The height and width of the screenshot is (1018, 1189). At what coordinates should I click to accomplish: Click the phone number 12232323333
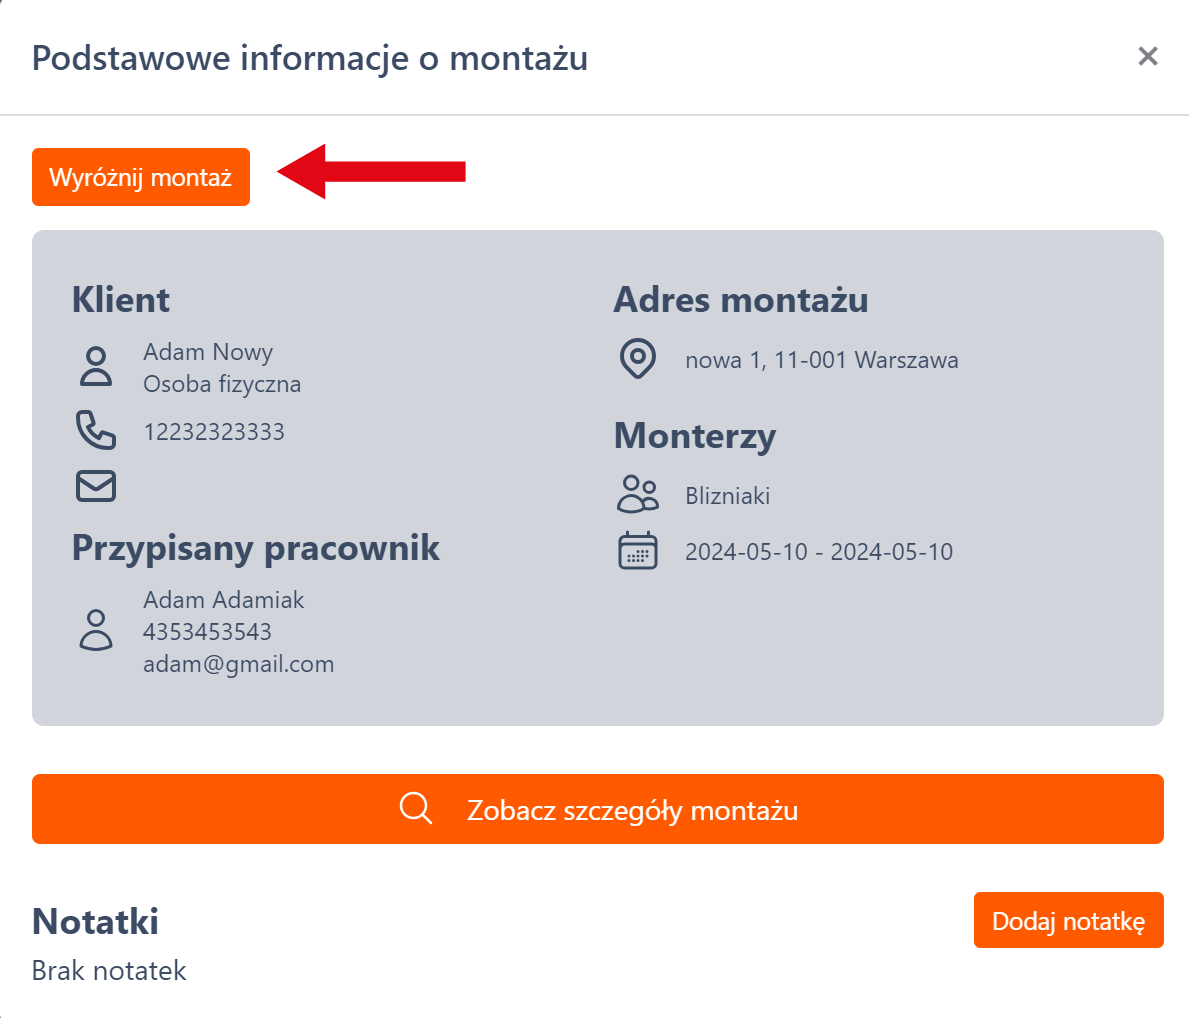click(214, 432)
